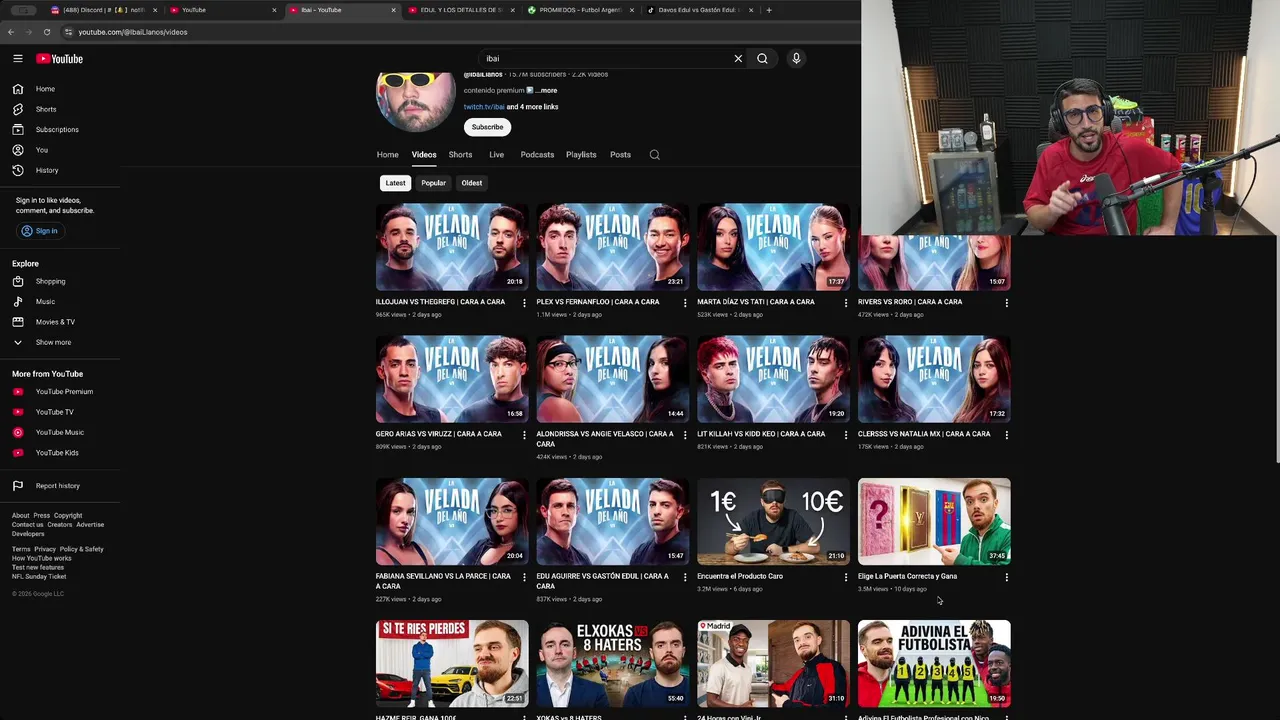
Task: Open the EDU AGUIRRE VS GASTÓN EDUL thumbnail
Action: tap(612, 521)
